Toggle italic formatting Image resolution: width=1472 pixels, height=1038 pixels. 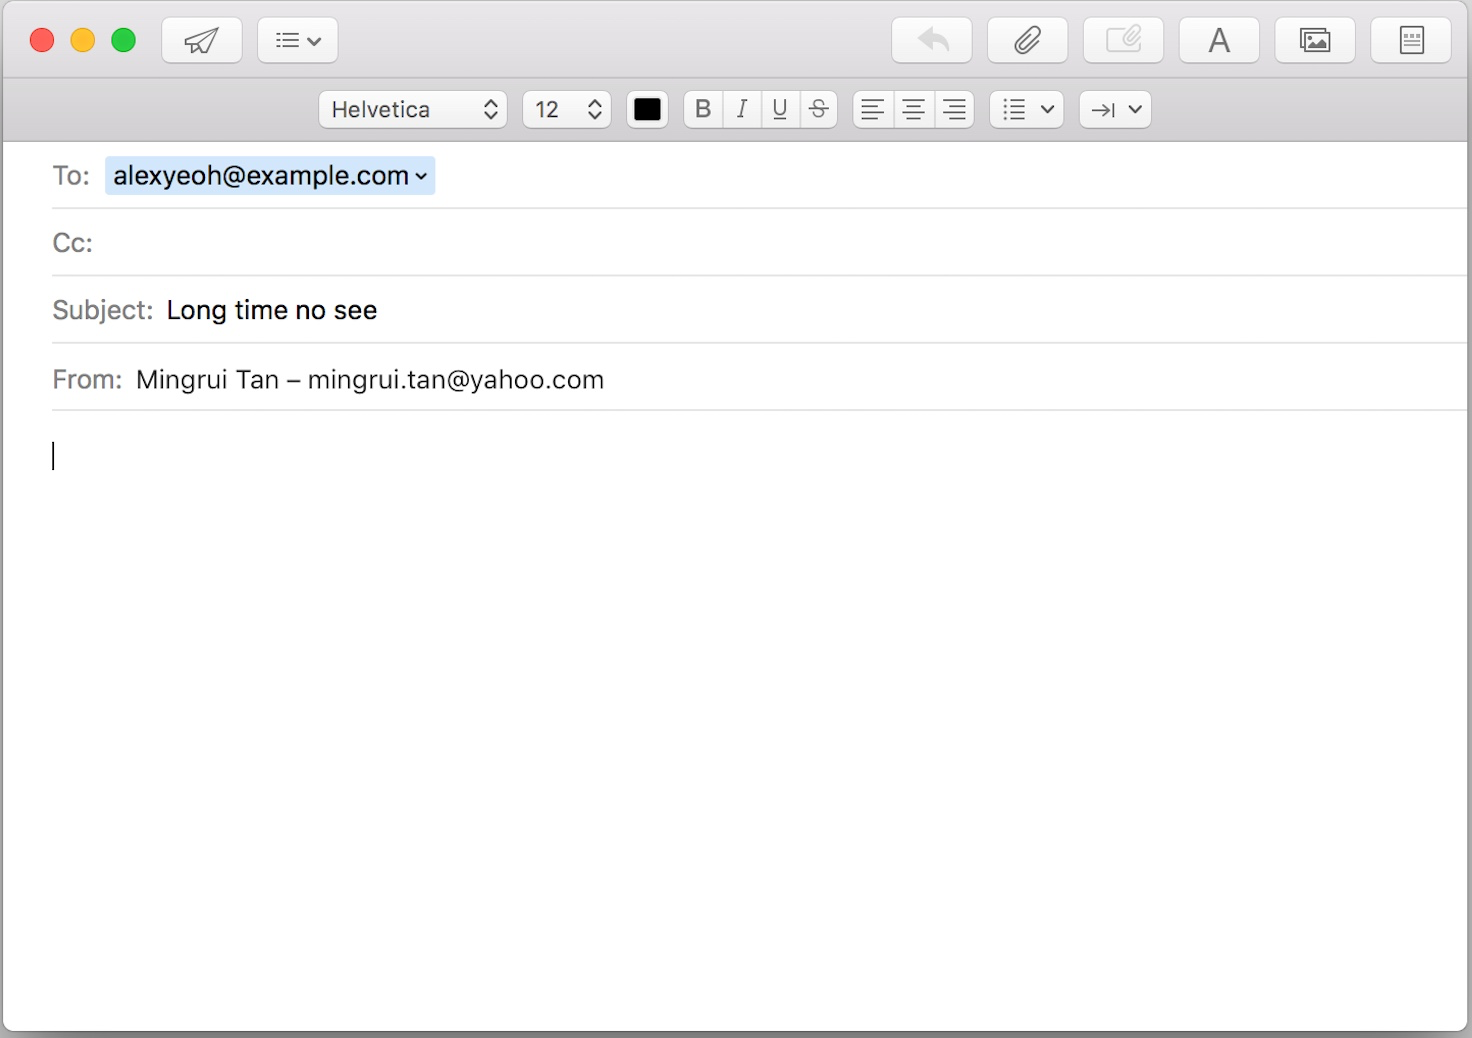742,109
